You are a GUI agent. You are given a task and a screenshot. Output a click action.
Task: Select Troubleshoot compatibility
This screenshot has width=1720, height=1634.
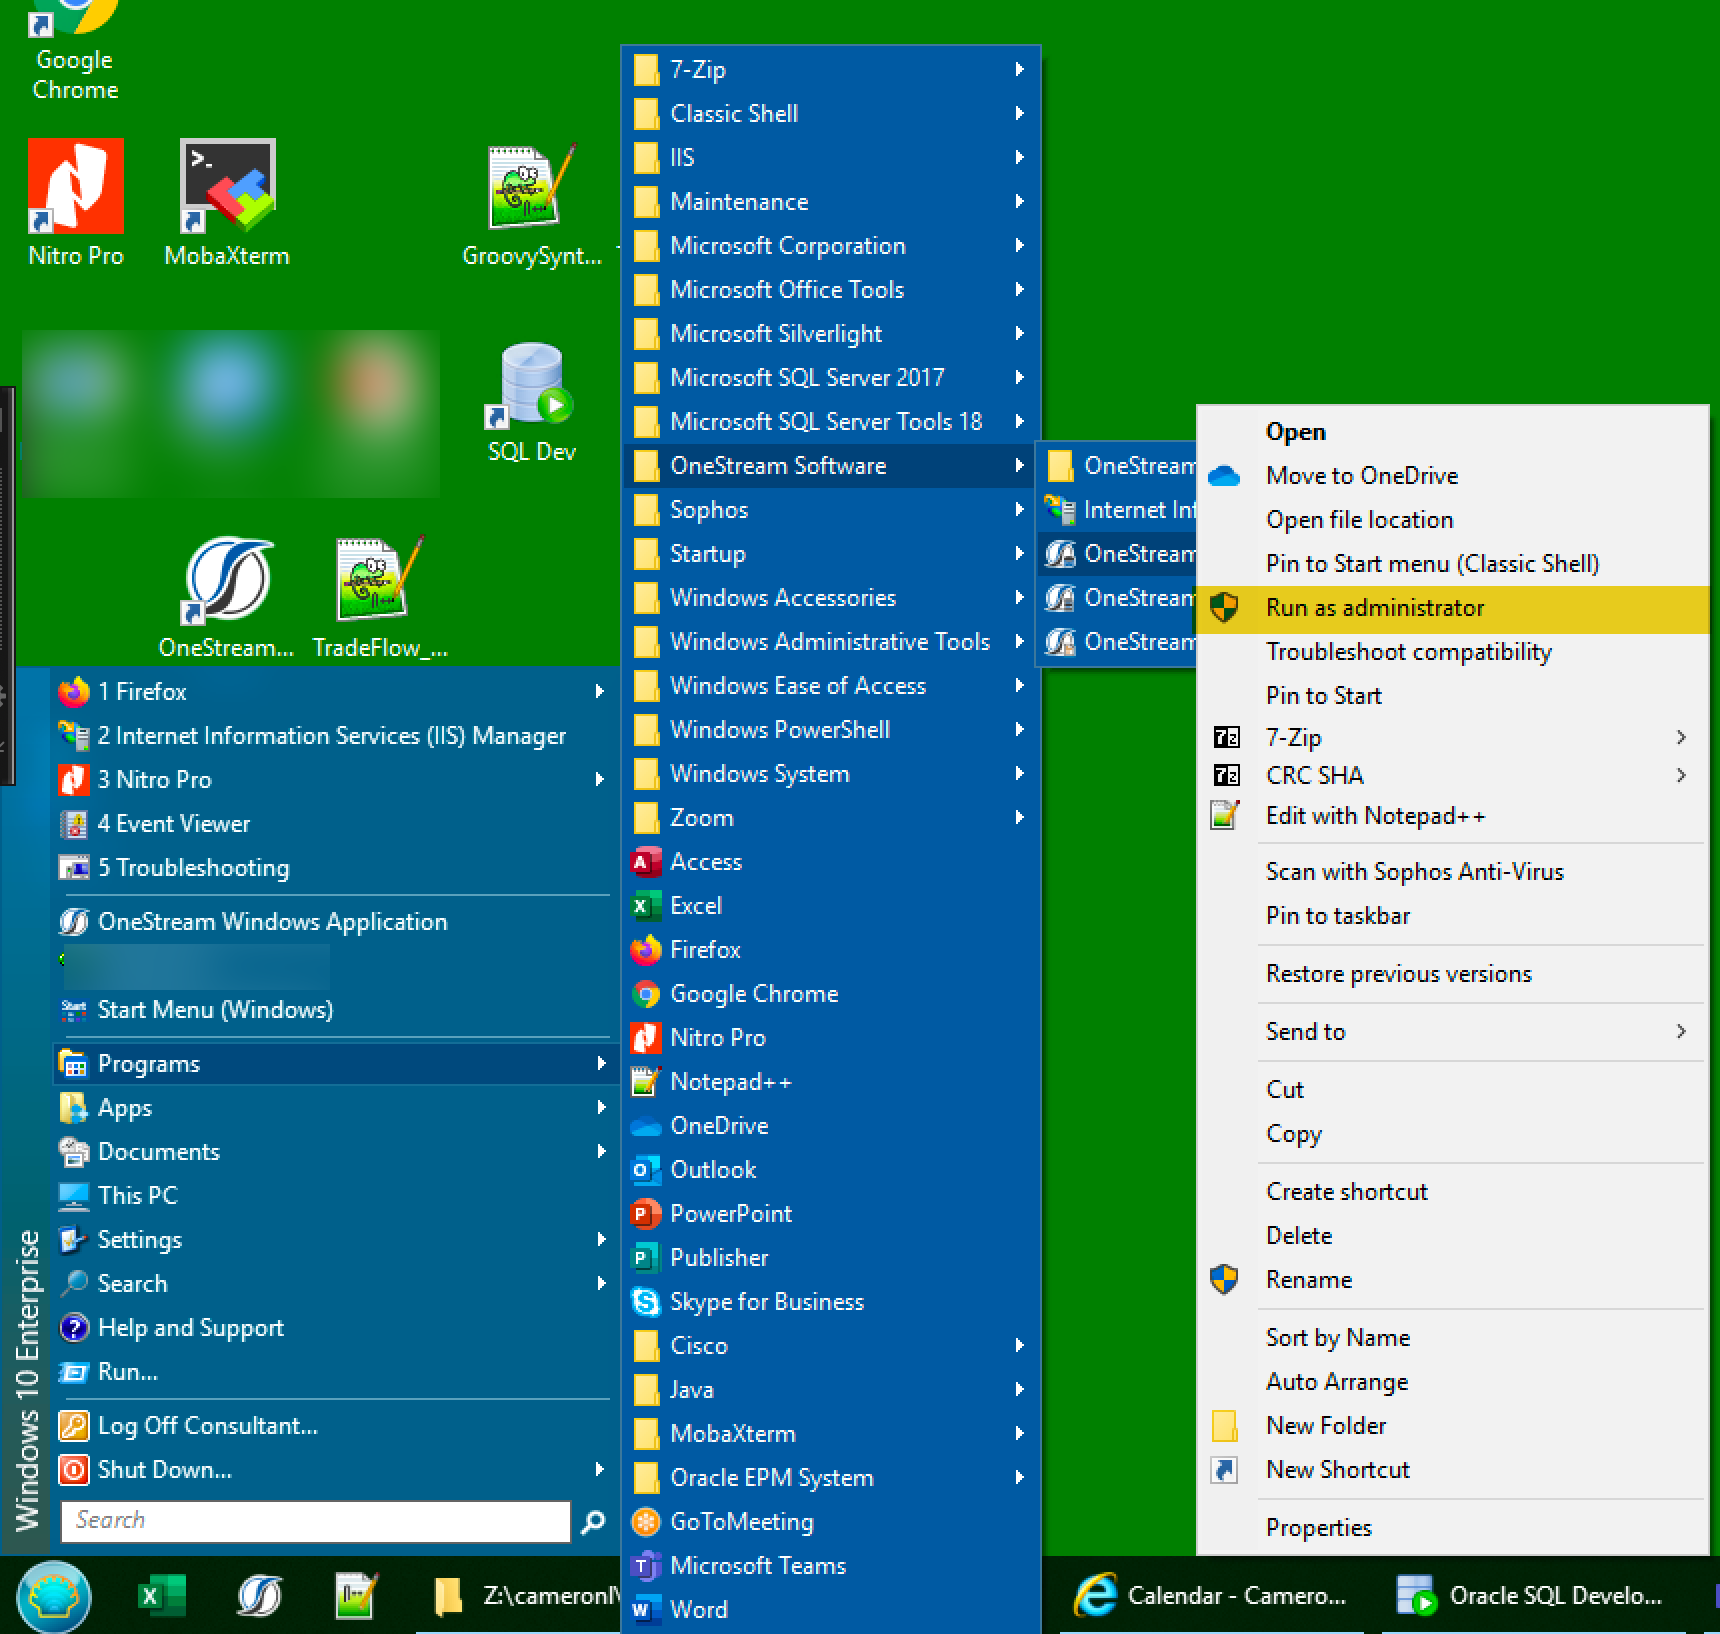pos(1453,652)
